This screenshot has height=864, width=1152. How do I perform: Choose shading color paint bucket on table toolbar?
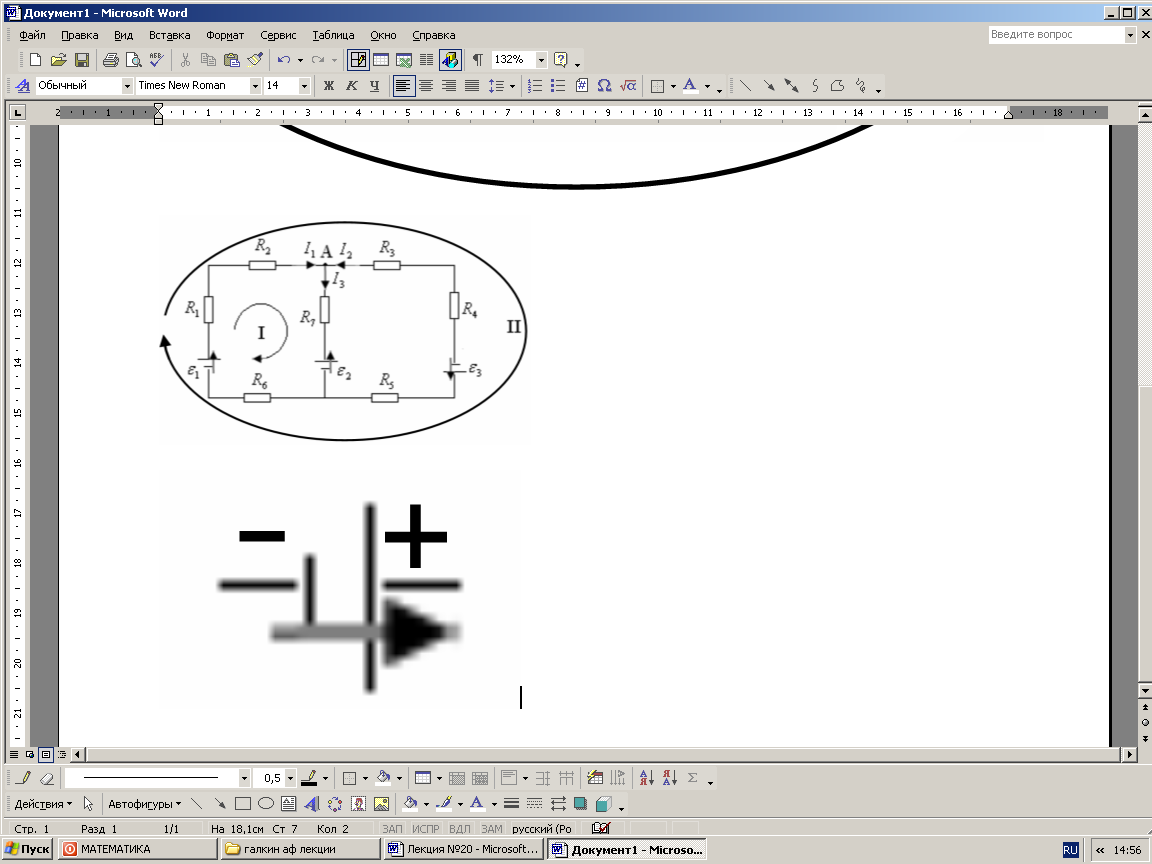point(383,778)
